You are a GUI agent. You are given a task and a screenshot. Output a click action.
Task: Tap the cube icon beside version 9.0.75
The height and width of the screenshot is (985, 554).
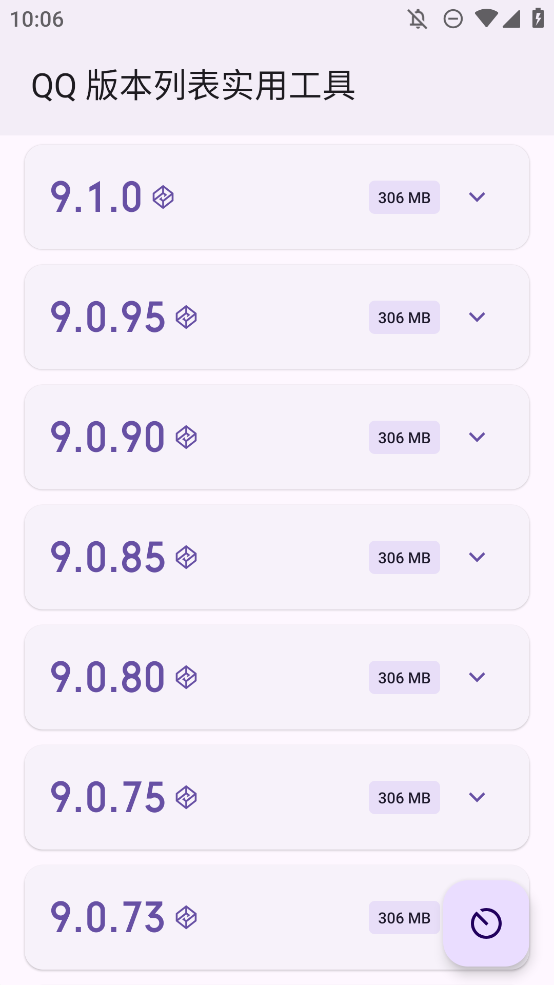click(x=186, y=797)
